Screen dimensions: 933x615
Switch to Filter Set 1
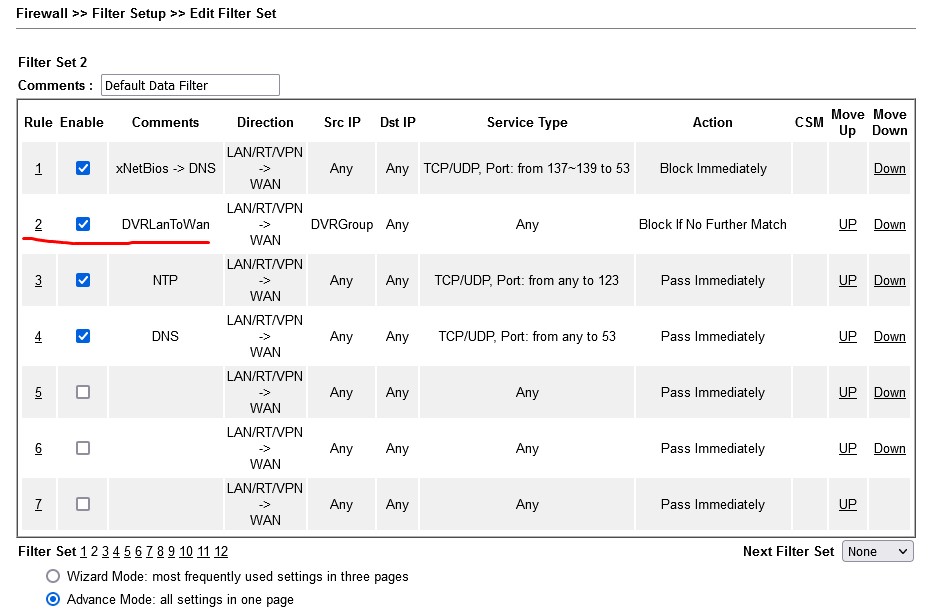tap(84, 551)
